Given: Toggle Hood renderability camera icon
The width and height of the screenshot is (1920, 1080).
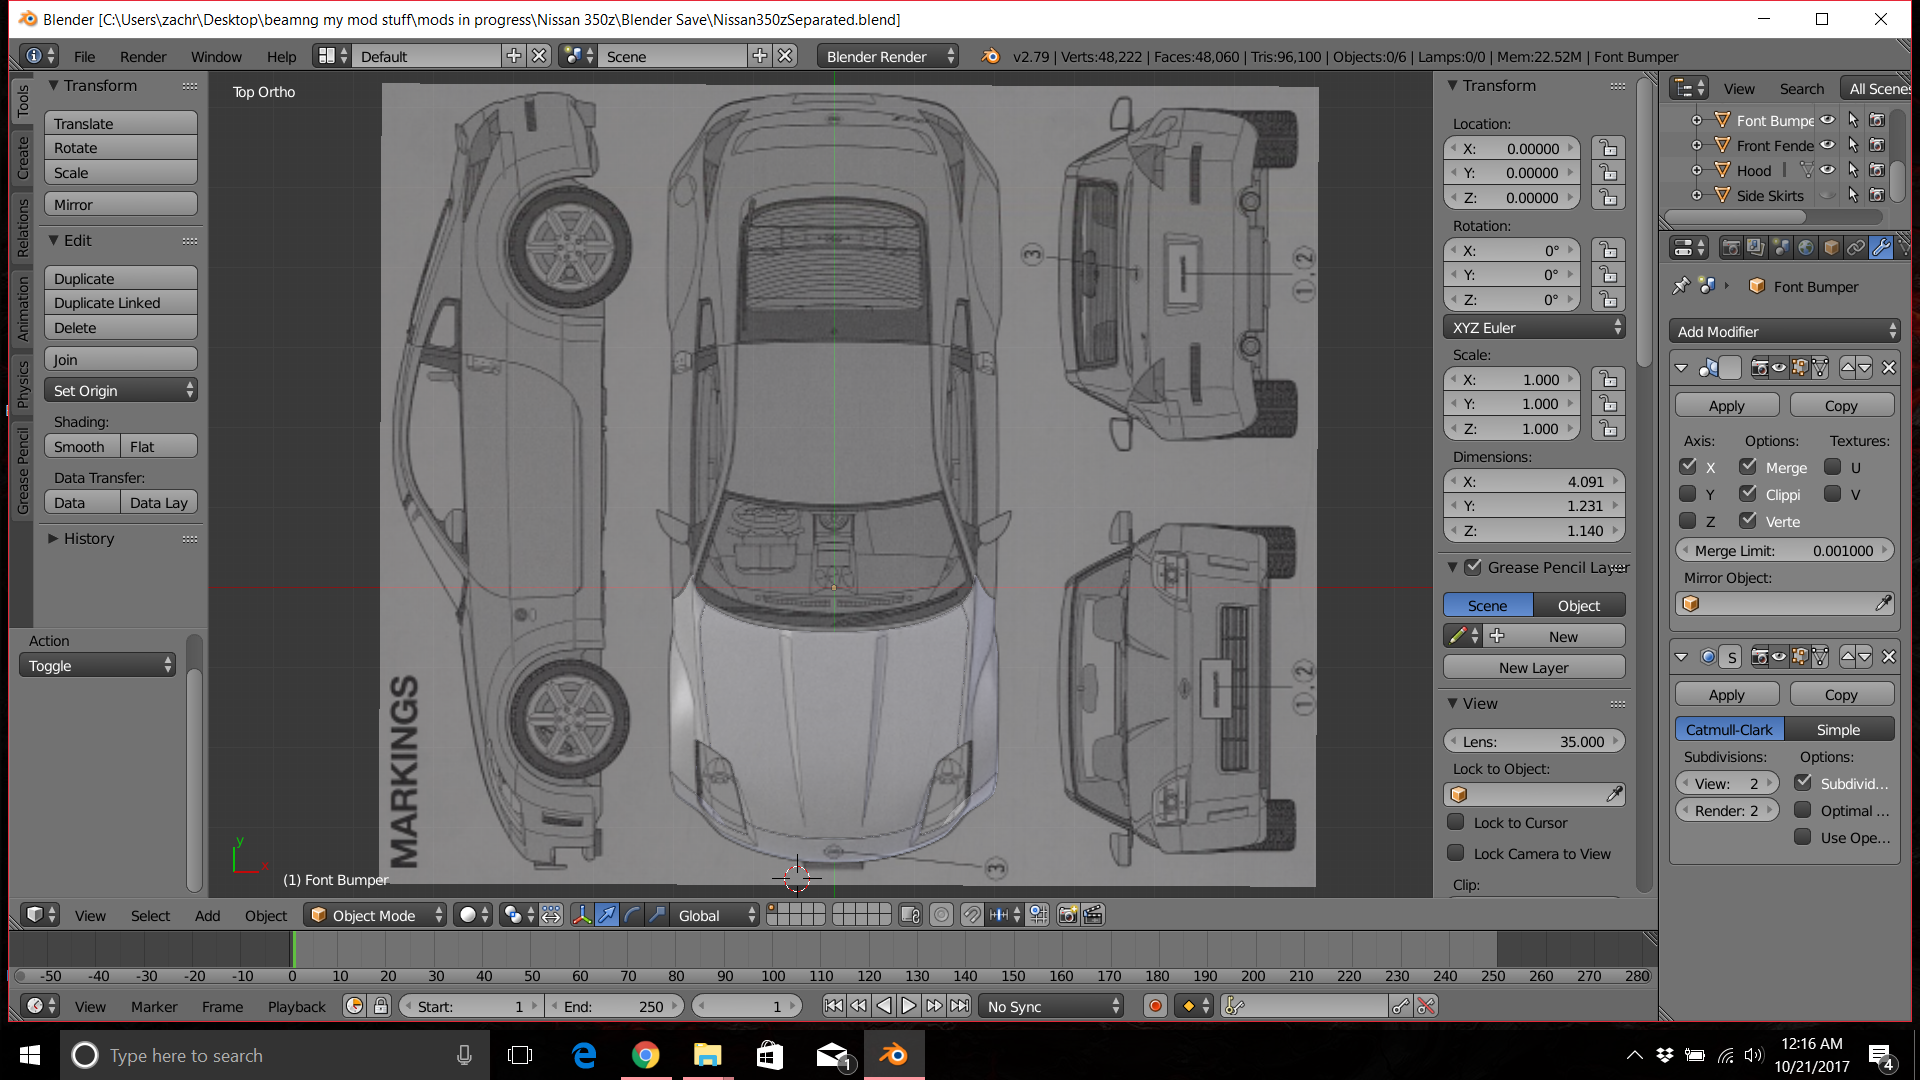Looking at the screenshot, I should click(x=1877, y=170).
